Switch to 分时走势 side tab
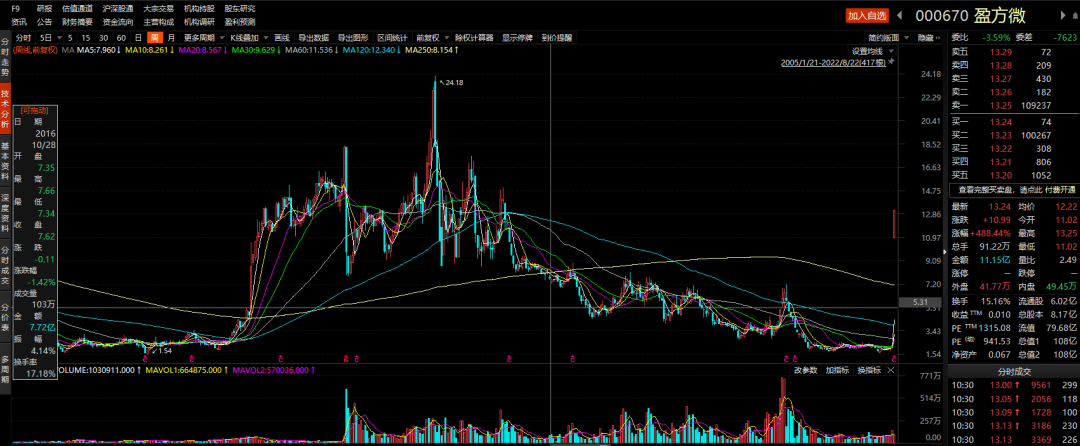The height and width of the screenshot is (446, 1080). pos(6,56)
